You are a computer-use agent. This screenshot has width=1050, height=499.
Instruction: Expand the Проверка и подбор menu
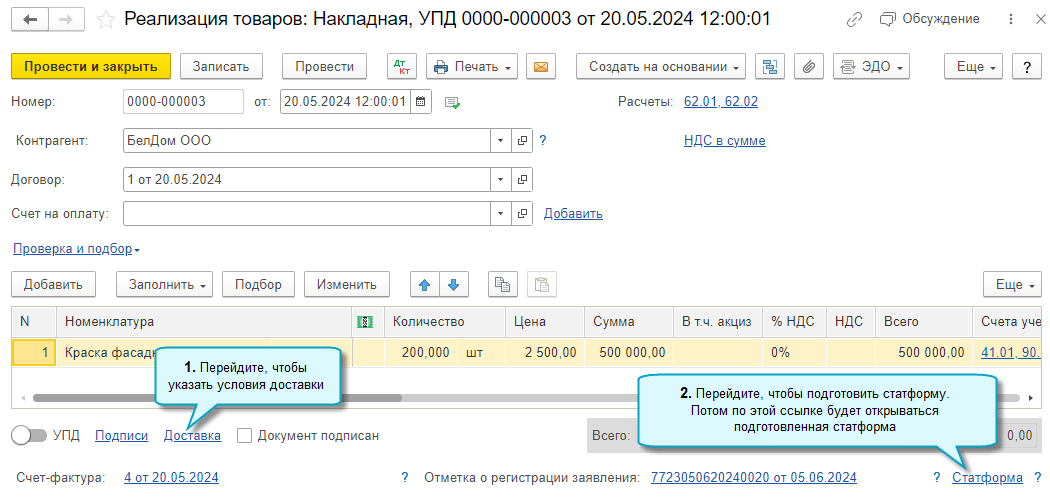(x=76, y=249)
